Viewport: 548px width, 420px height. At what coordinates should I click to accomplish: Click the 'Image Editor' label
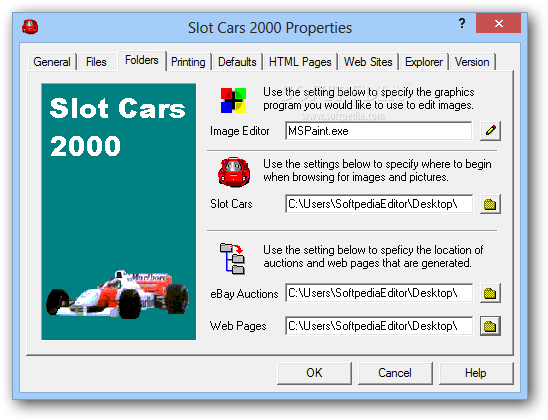(239, 131)
